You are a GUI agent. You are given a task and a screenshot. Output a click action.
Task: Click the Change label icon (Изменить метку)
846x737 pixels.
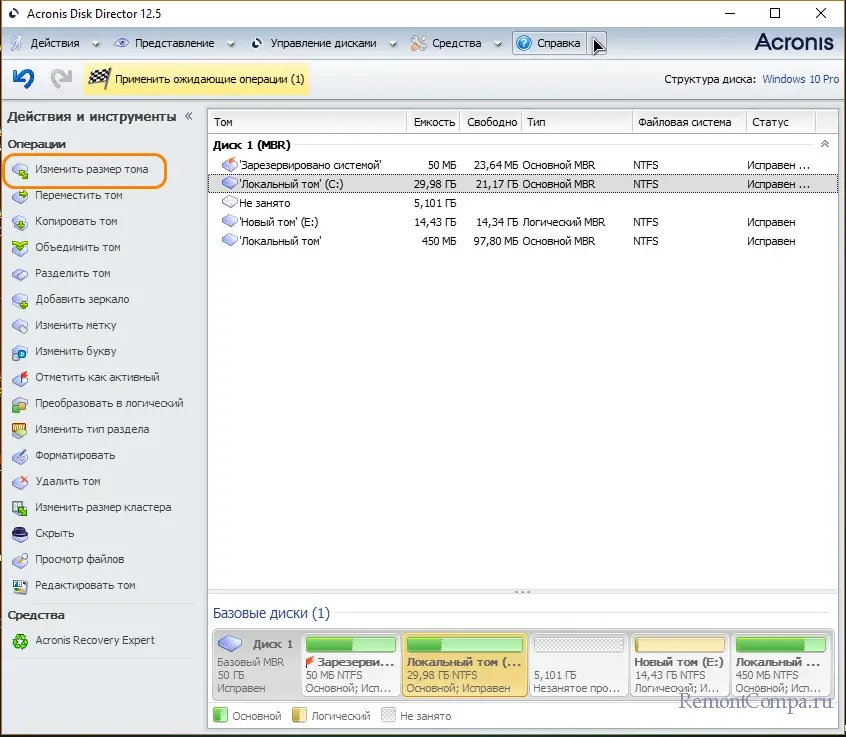coord(20,325)
